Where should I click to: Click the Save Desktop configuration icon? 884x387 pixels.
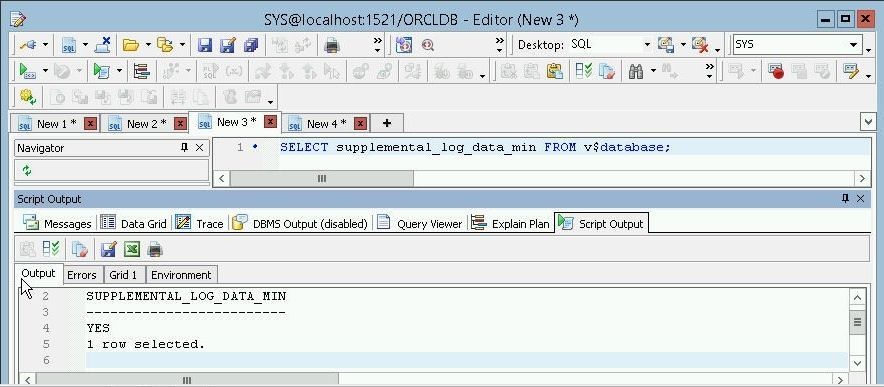coord(666,45)
